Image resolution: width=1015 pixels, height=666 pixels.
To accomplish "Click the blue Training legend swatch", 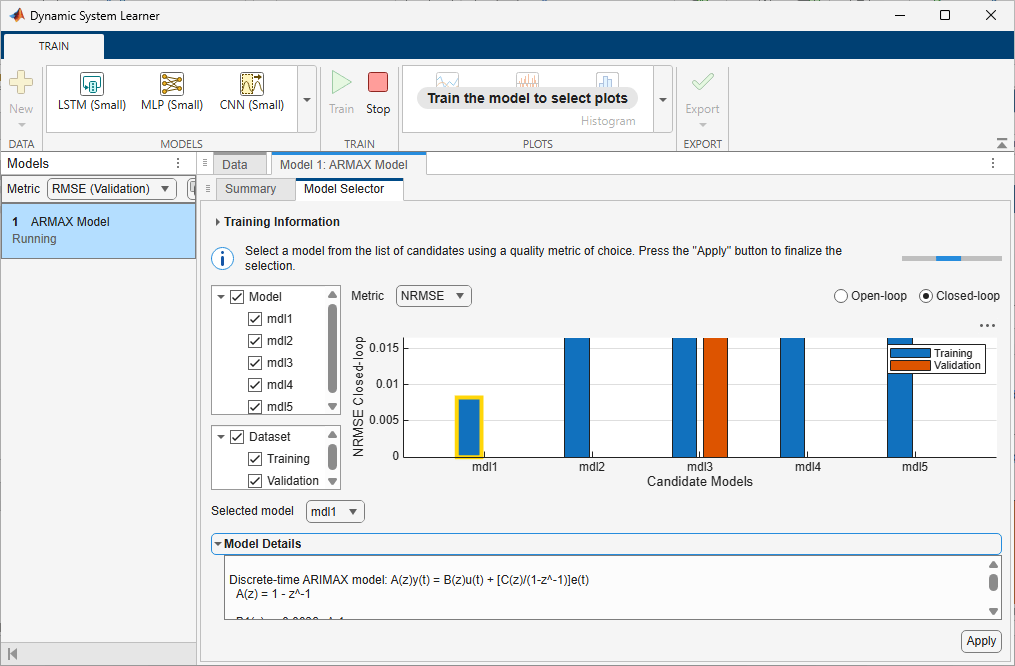I will 910,353.
